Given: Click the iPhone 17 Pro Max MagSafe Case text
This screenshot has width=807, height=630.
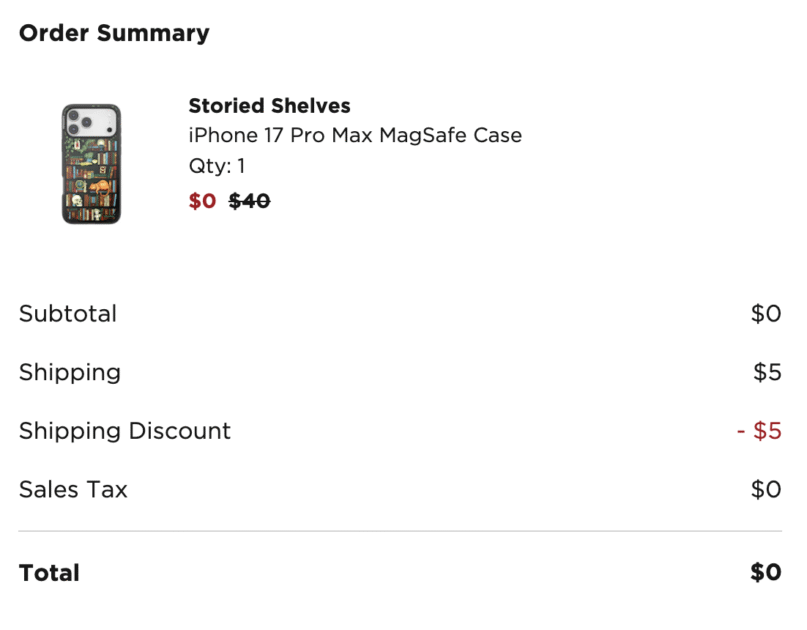Looking at the screenshot, I should point(355,135).
